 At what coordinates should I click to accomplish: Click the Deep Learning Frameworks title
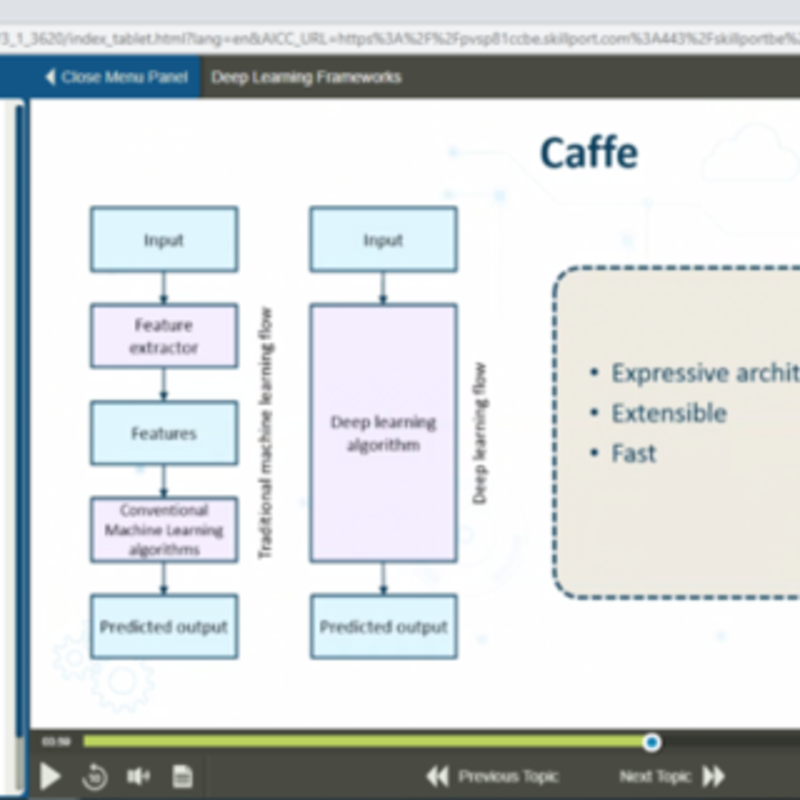click(x=306, y=77)
